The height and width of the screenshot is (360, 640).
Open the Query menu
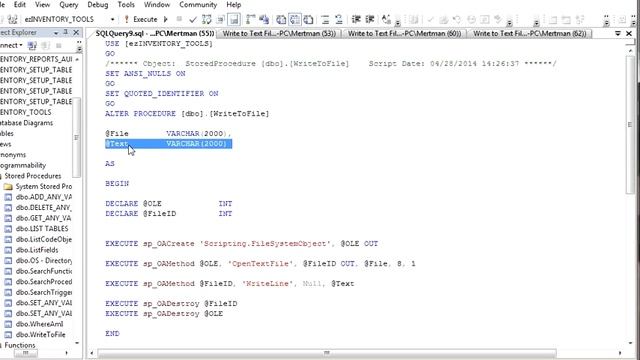69,5
